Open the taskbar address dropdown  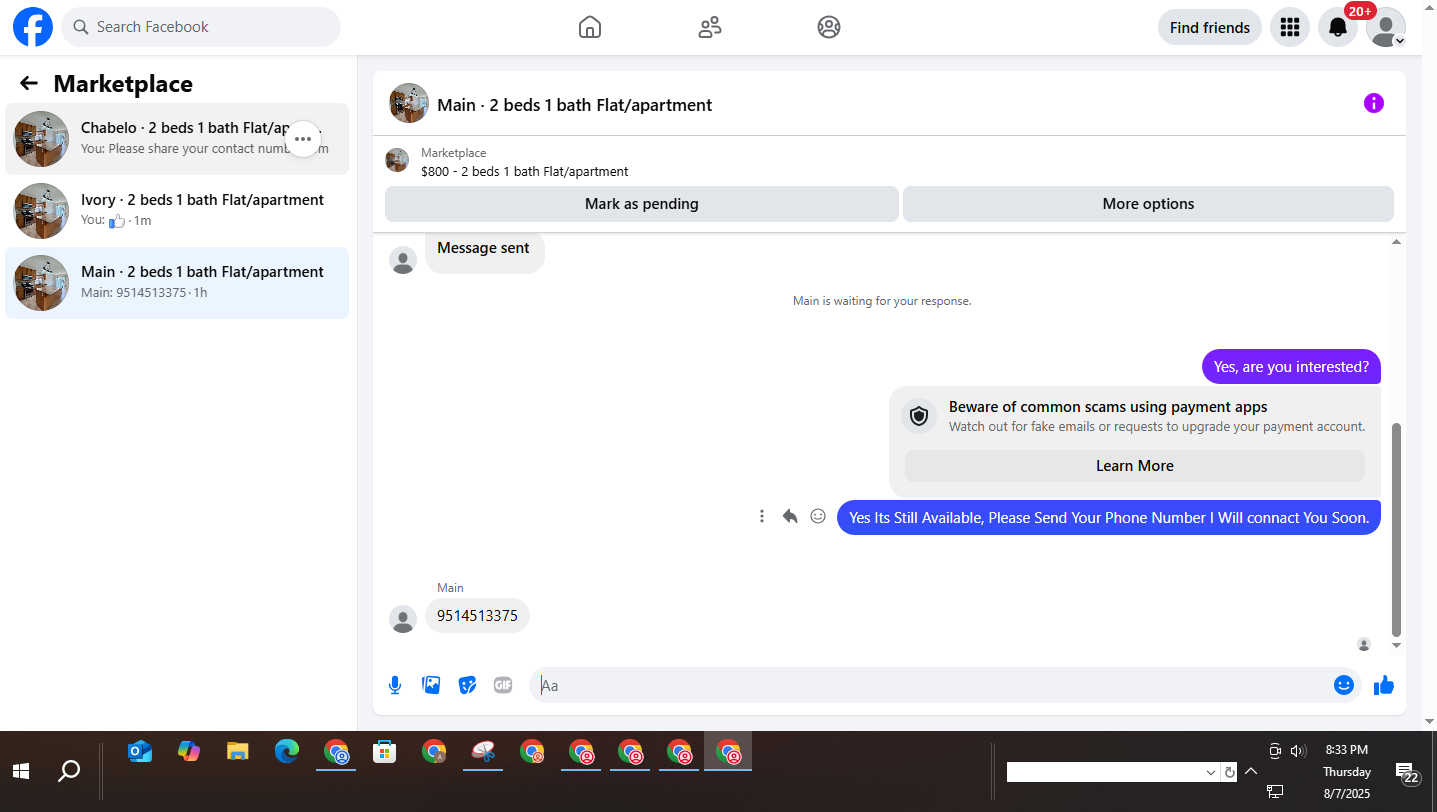tap(1212, 773)
